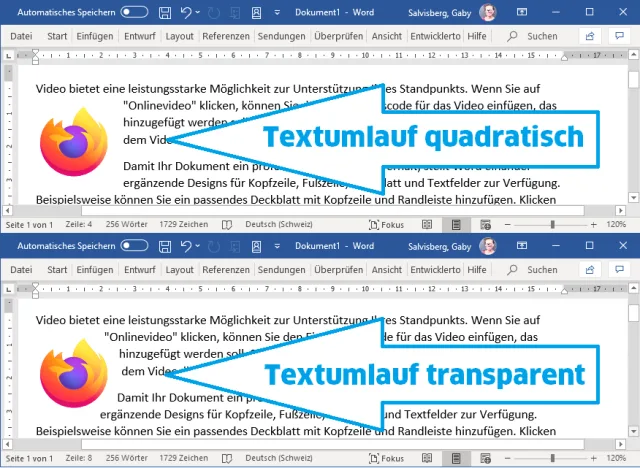
Task: Open Ansicht tab in bottom window
Action: pyautogui.click(x=387, y=270)
